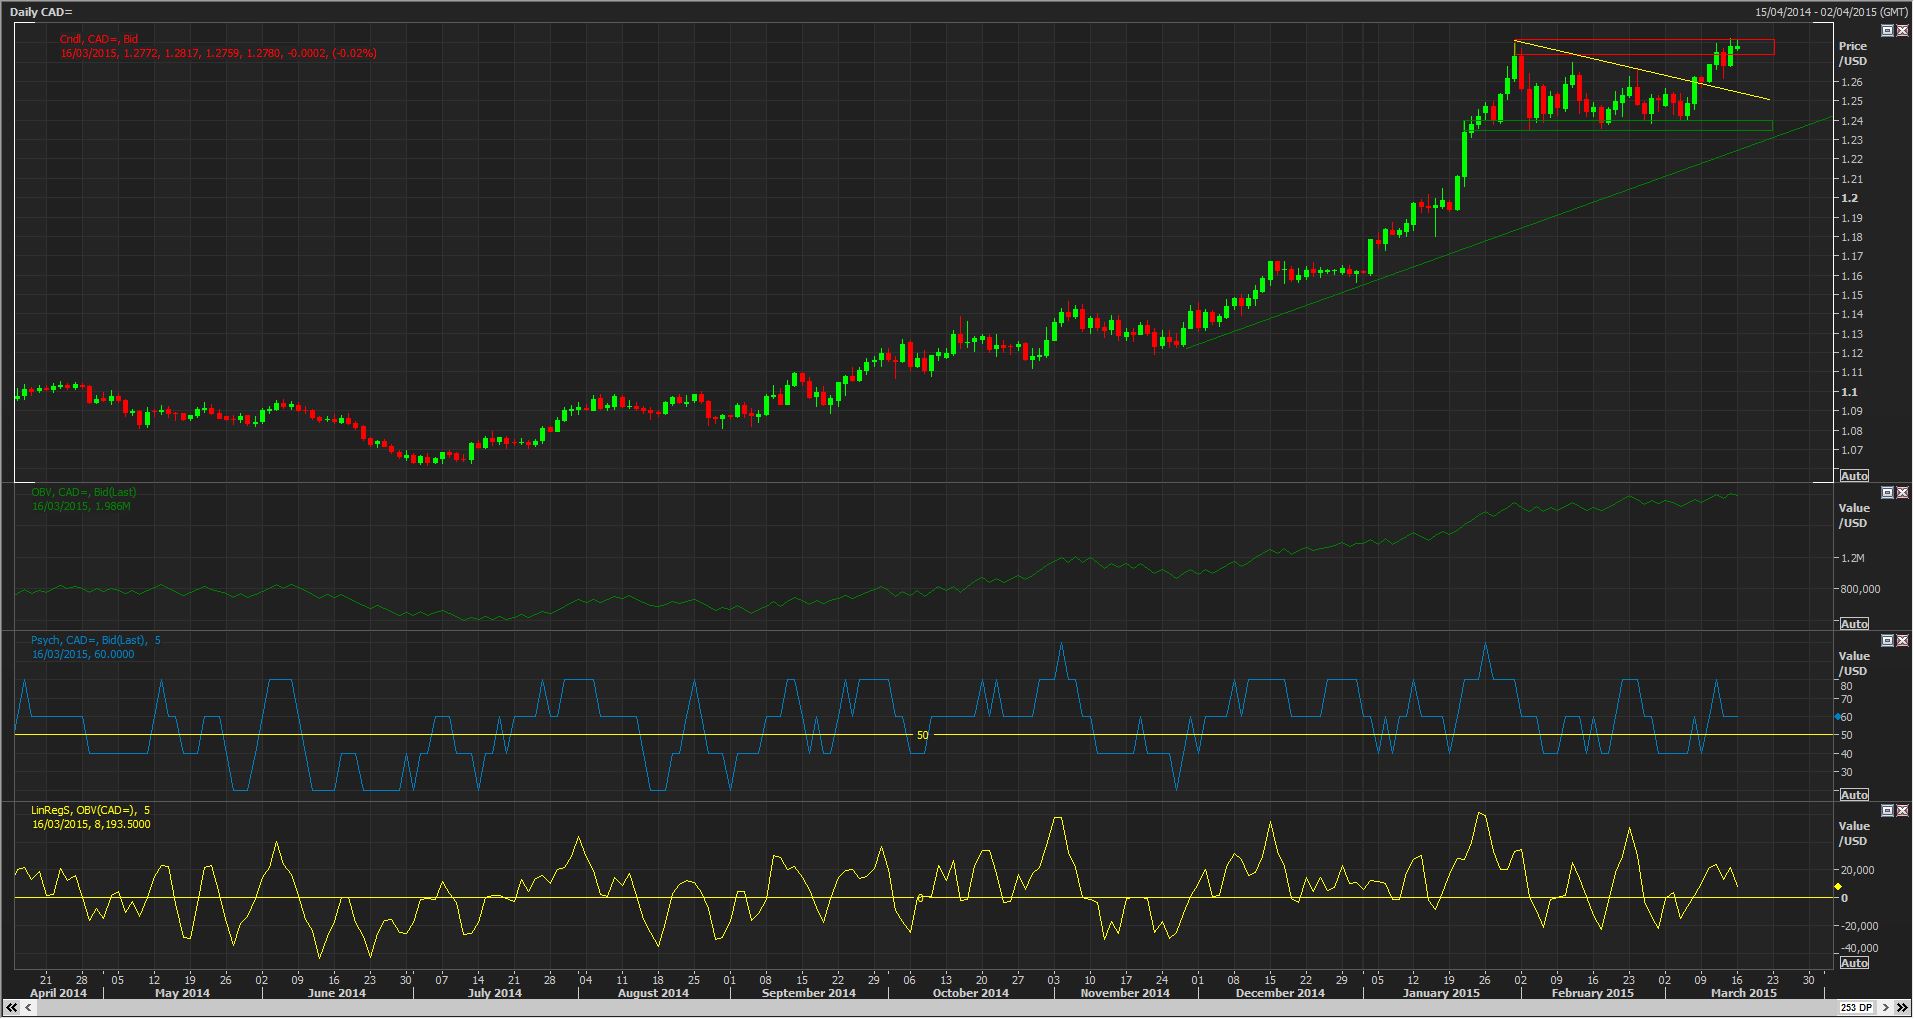Click the '50' level label on Psych line

click(922, 735)
